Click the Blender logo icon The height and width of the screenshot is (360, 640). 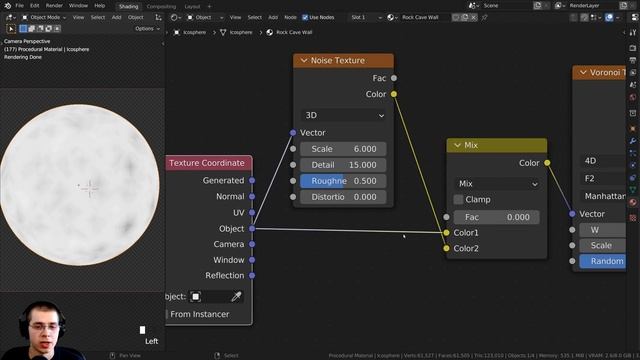coord(8,6)
